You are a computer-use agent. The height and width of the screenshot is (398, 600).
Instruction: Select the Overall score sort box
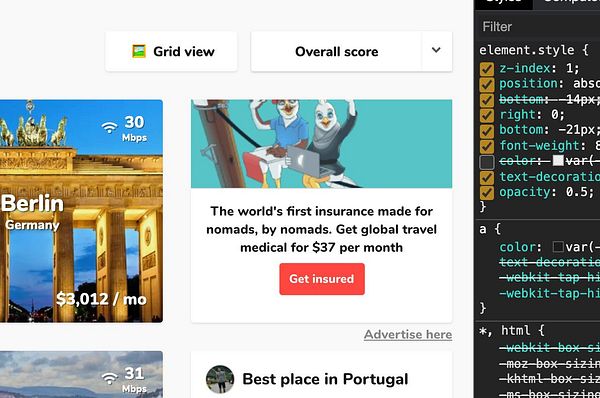[336, 51]
